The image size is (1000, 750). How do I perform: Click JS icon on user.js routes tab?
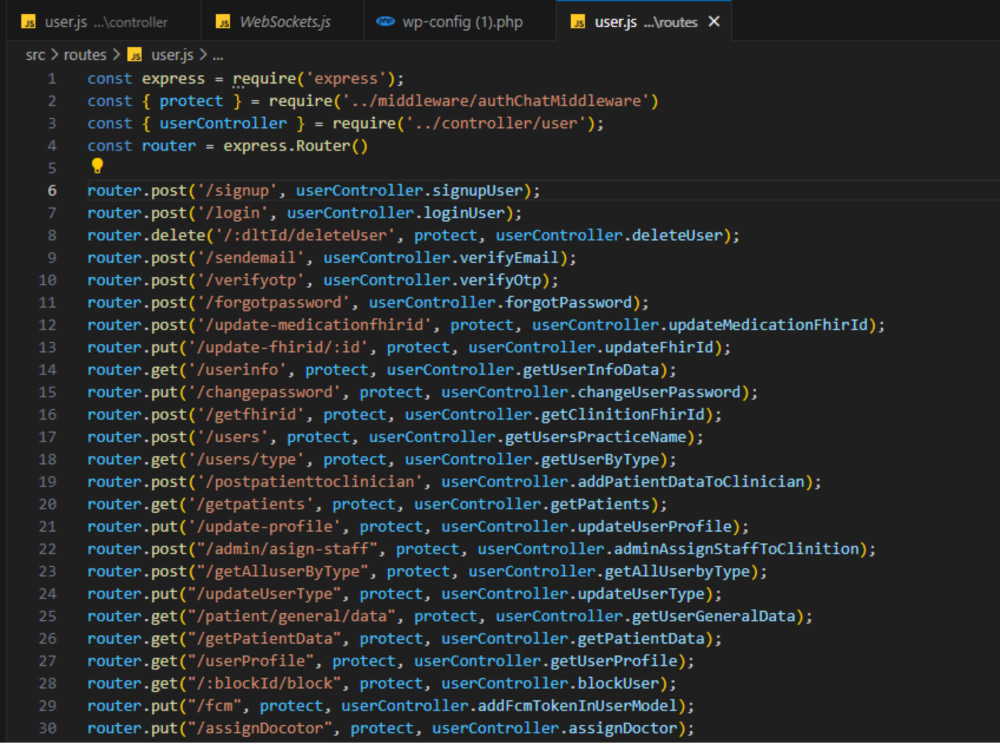[577, 22]
